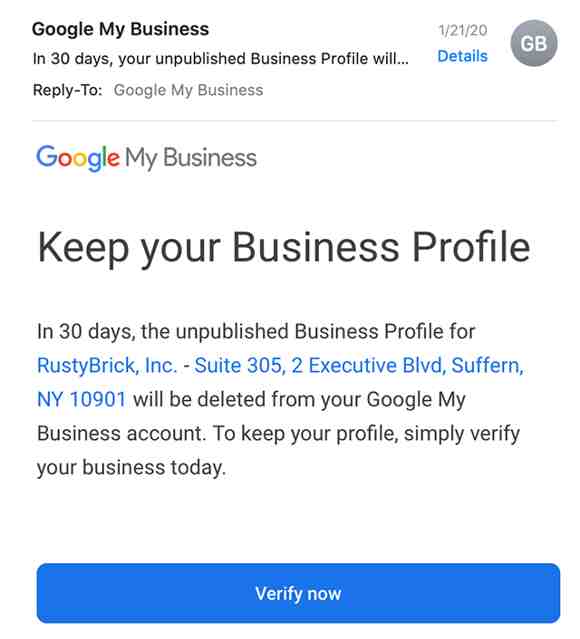Click the colorful Google word in the logo
This screenshot has width=580, height=639.
click(78, 158)
